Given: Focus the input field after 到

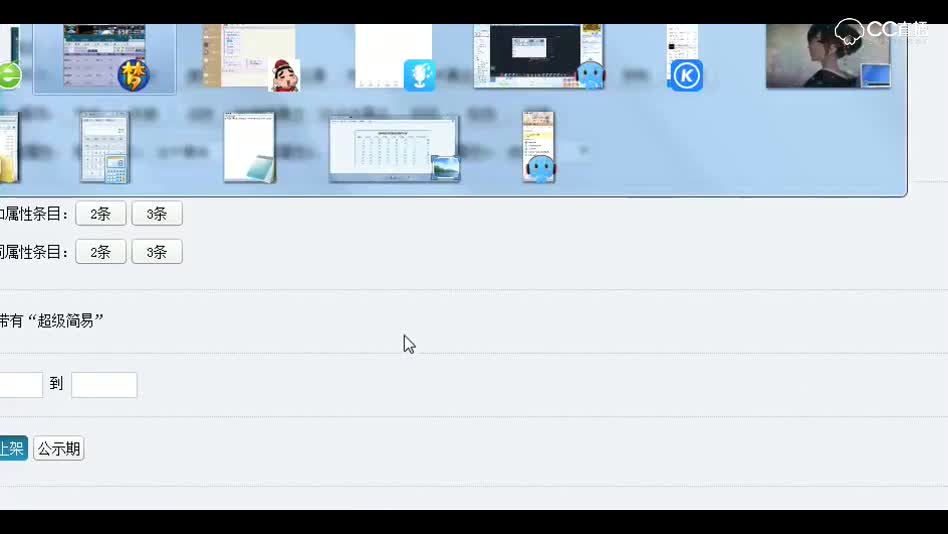Looking at the screenshot, I should pyautogui.click(x=104, y=385).
